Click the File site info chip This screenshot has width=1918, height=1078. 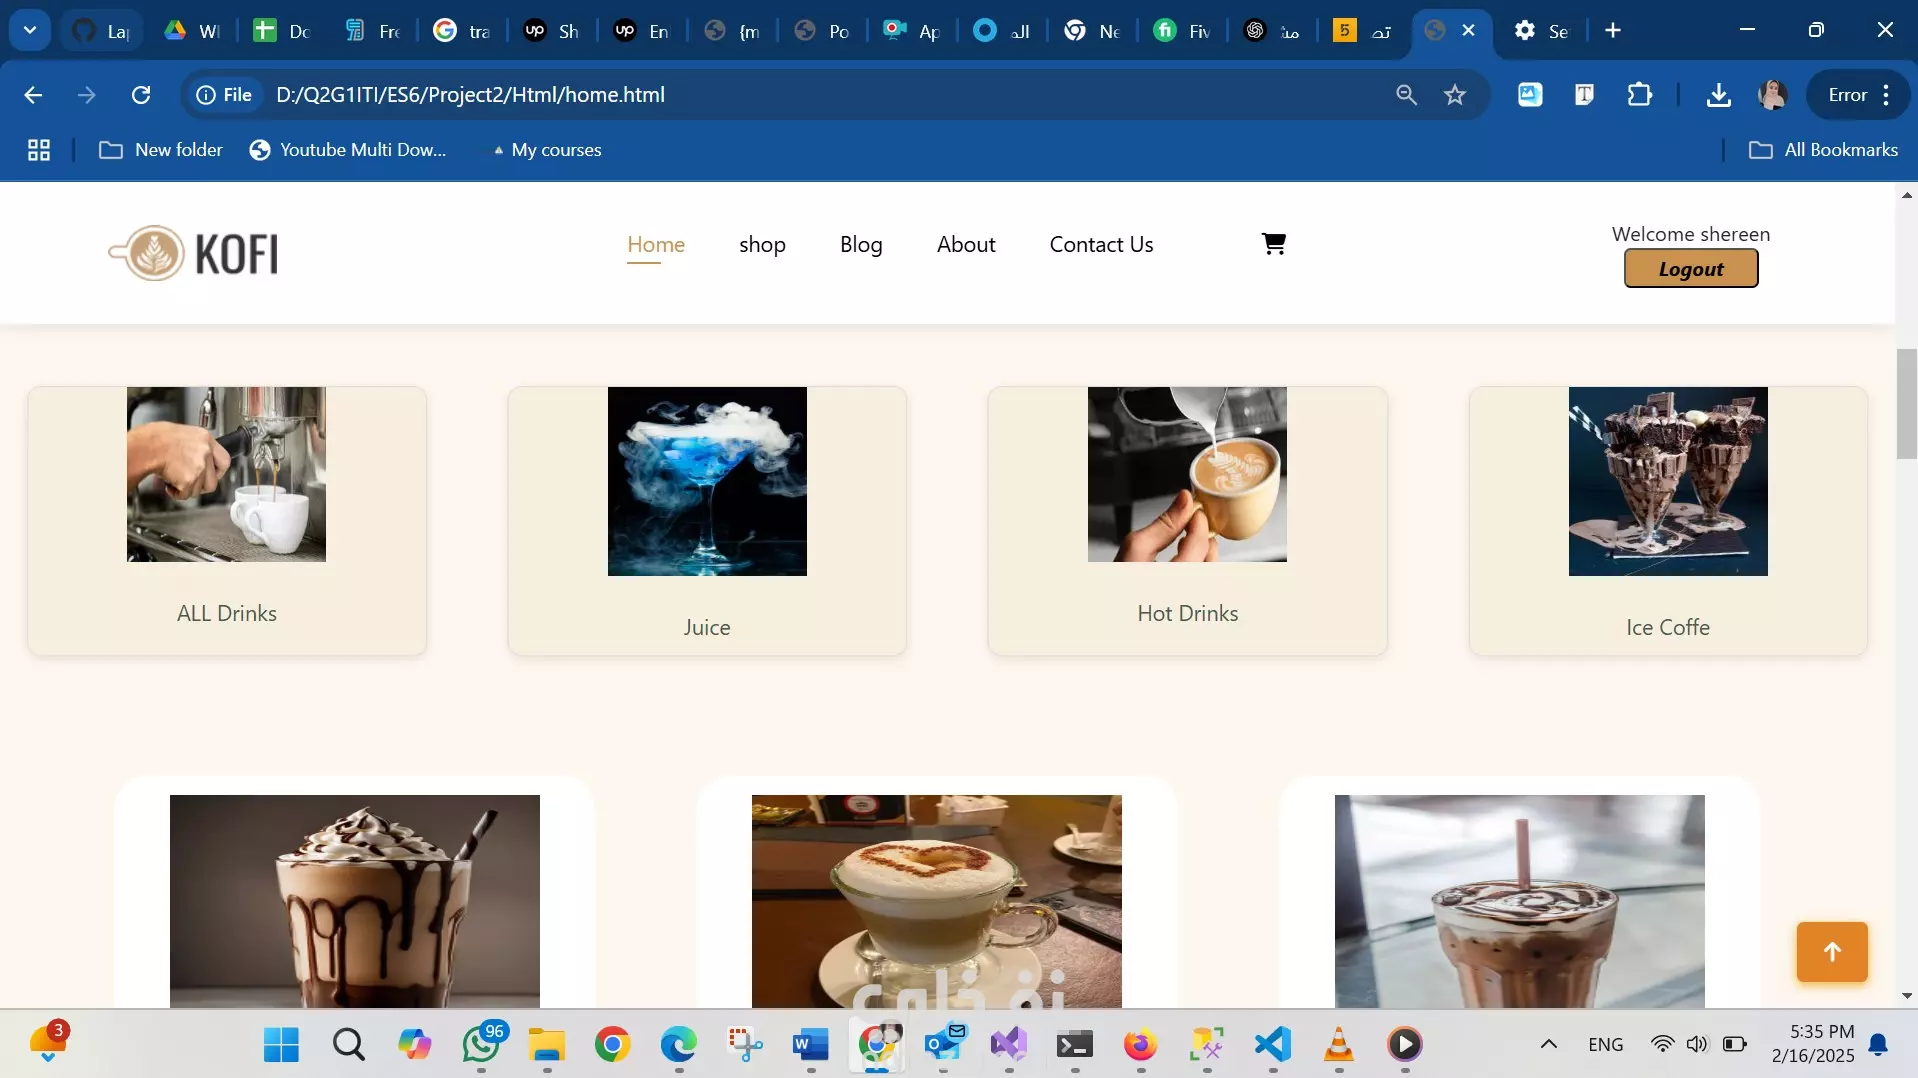pyautogui.click(x=223, y=95)
